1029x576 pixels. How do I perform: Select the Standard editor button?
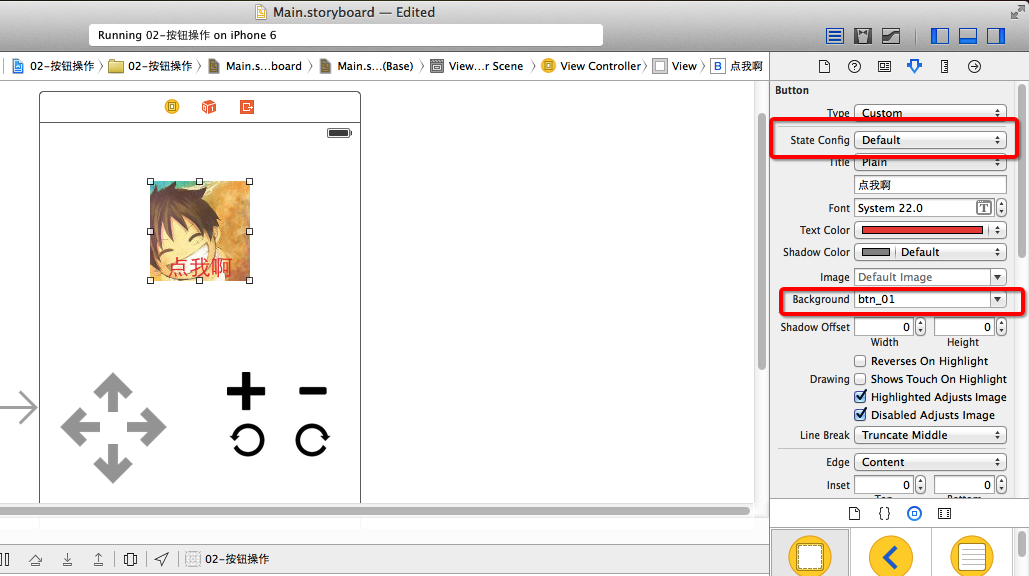click(835, 36)
